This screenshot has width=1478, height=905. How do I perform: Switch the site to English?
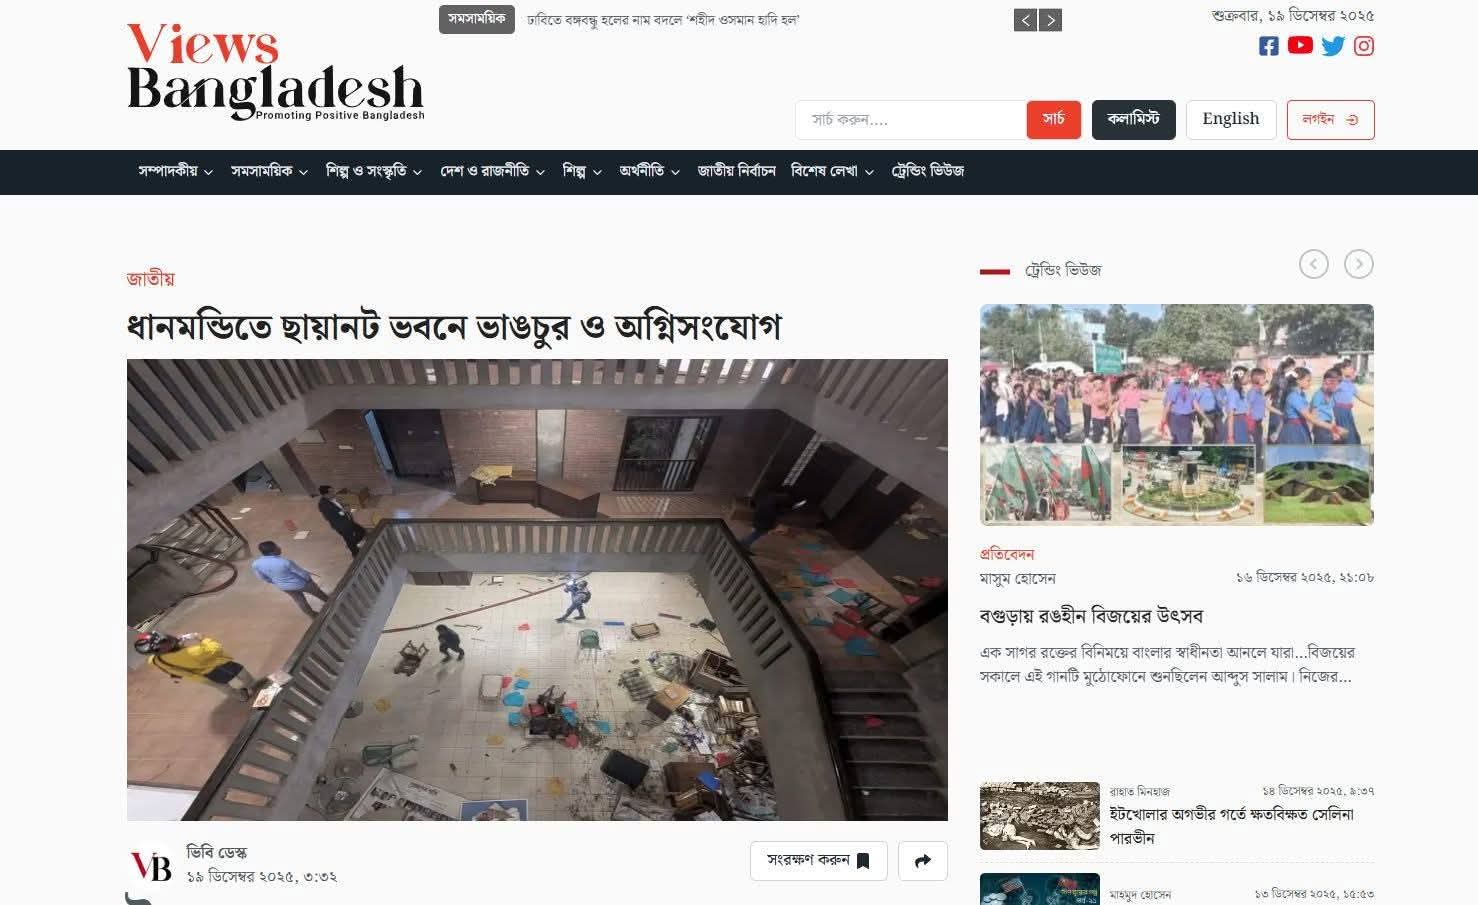click(x=1231, y=119)
